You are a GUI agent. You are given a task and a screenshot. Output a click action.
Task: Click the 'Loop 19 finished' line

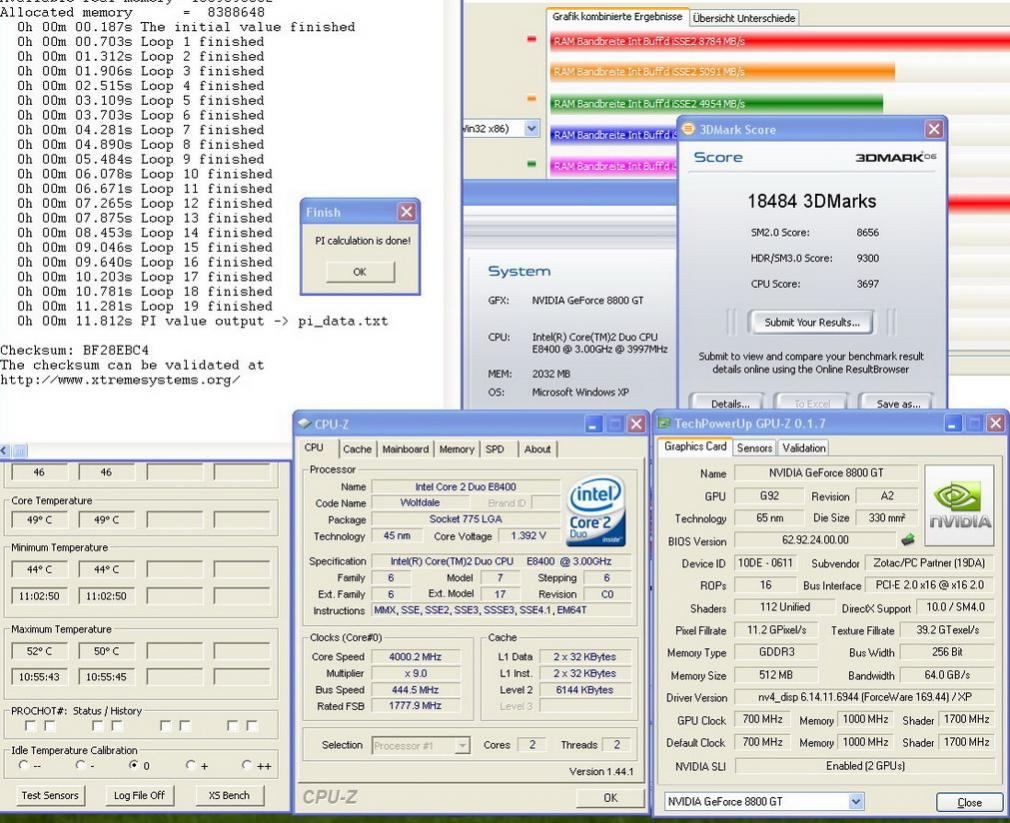click(x=144, y=307)
